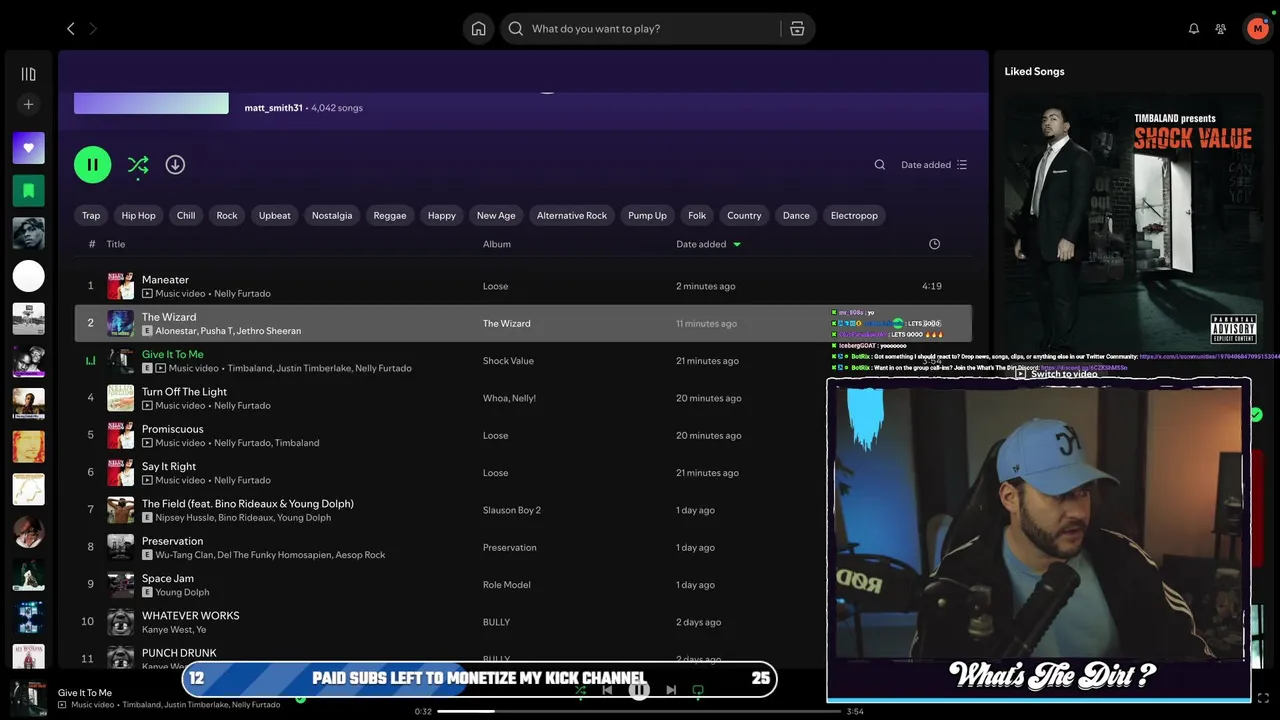Open Shock Value album link
This screenshot has width=1280, height=720.
click(508, 361)
